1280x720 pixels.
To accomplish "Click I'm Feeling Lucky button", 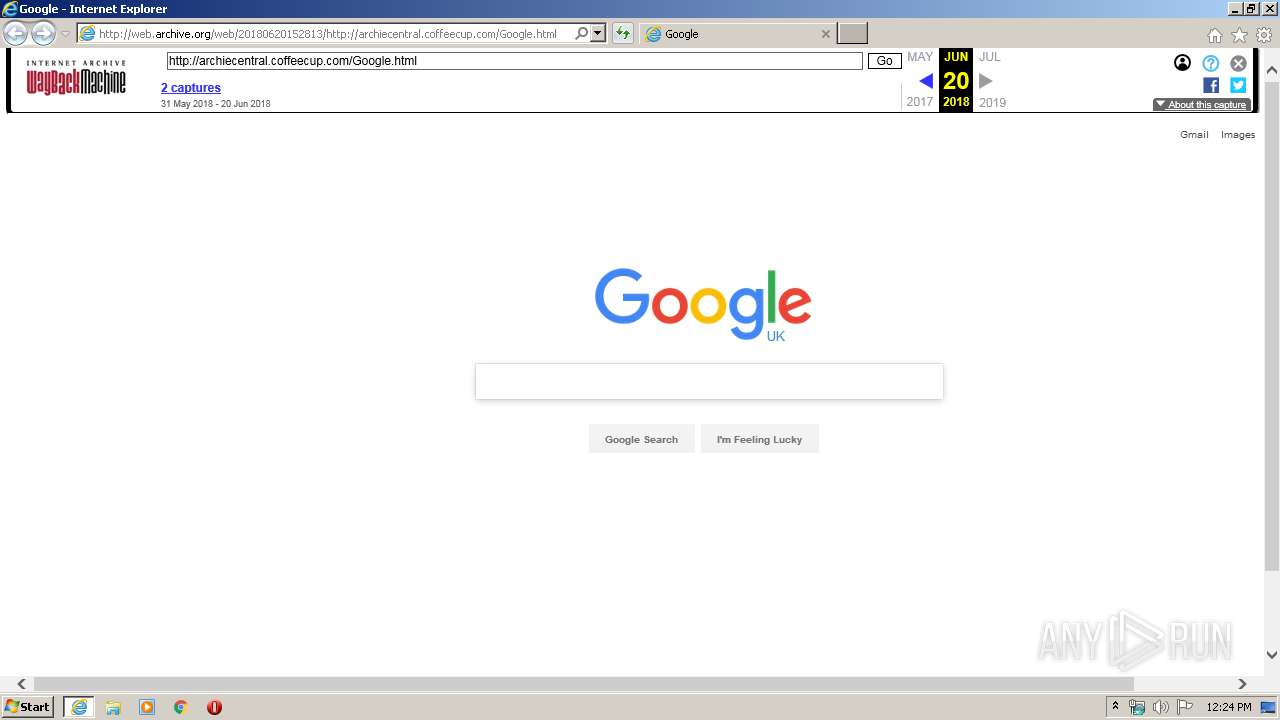I will (759, 439).
